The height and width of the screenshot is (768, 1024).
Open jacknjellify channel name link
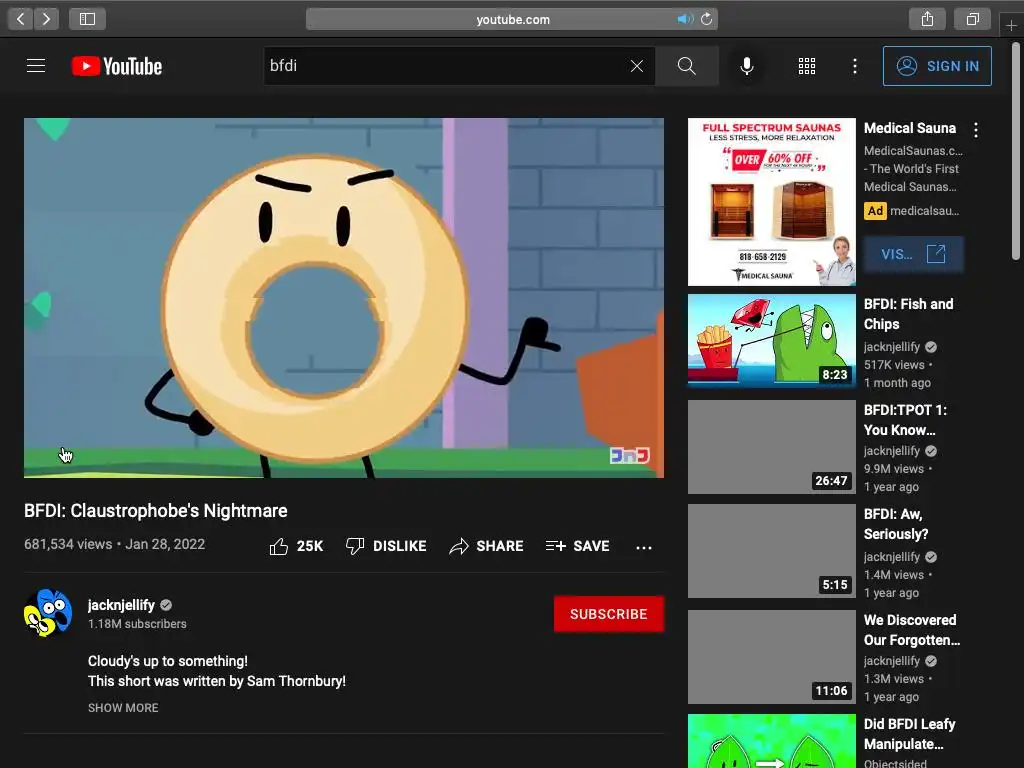(121, 605)
